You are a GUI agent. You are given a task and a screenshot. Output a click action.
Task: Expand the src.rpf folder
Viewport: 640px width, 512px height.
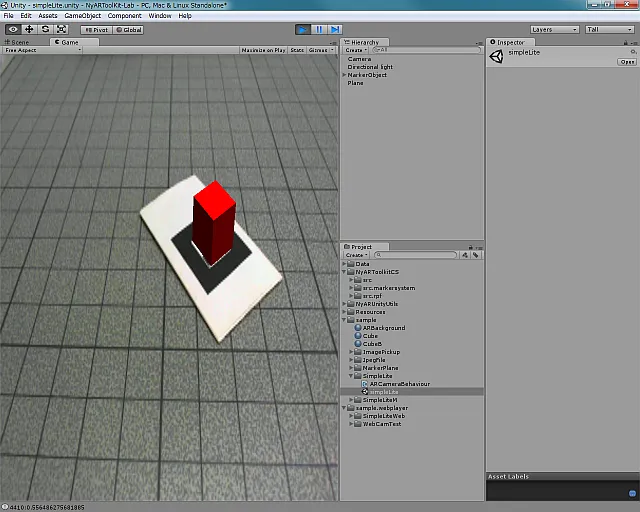[351, 296]
